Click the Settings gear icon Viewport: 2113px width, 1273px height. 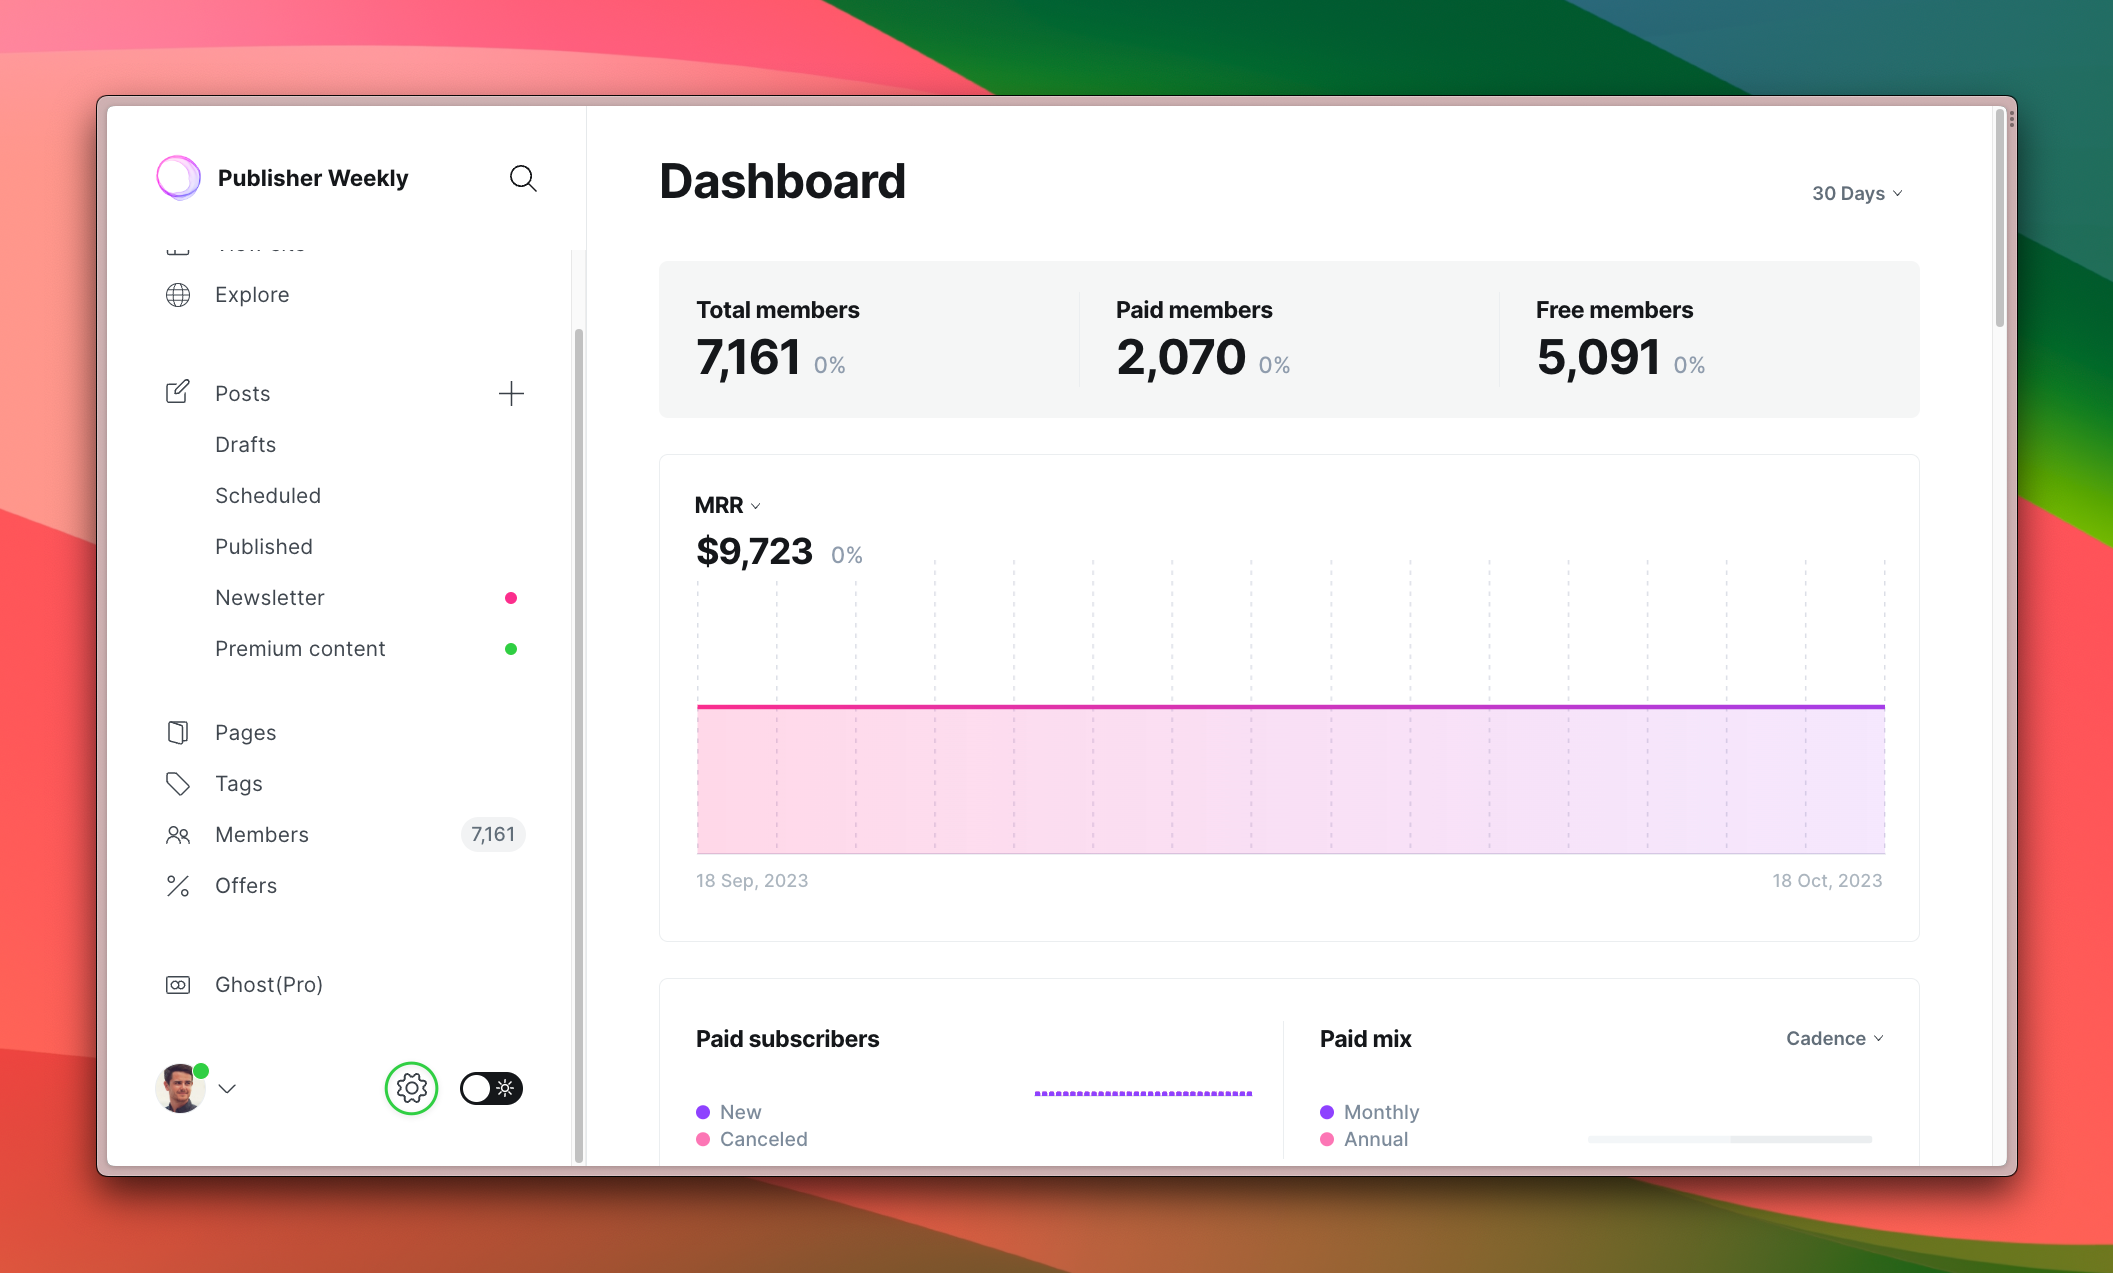[412, 1087]
